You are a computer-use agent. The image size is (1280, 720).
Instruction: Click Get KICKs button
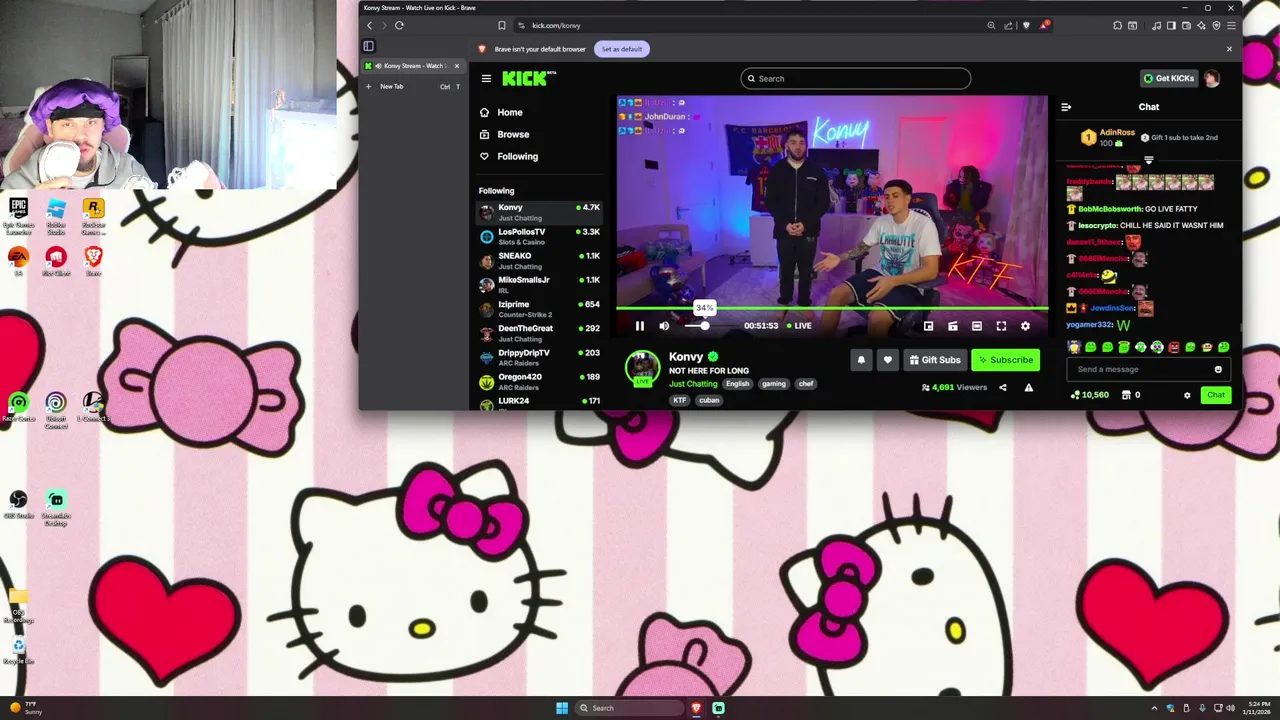1169,79
